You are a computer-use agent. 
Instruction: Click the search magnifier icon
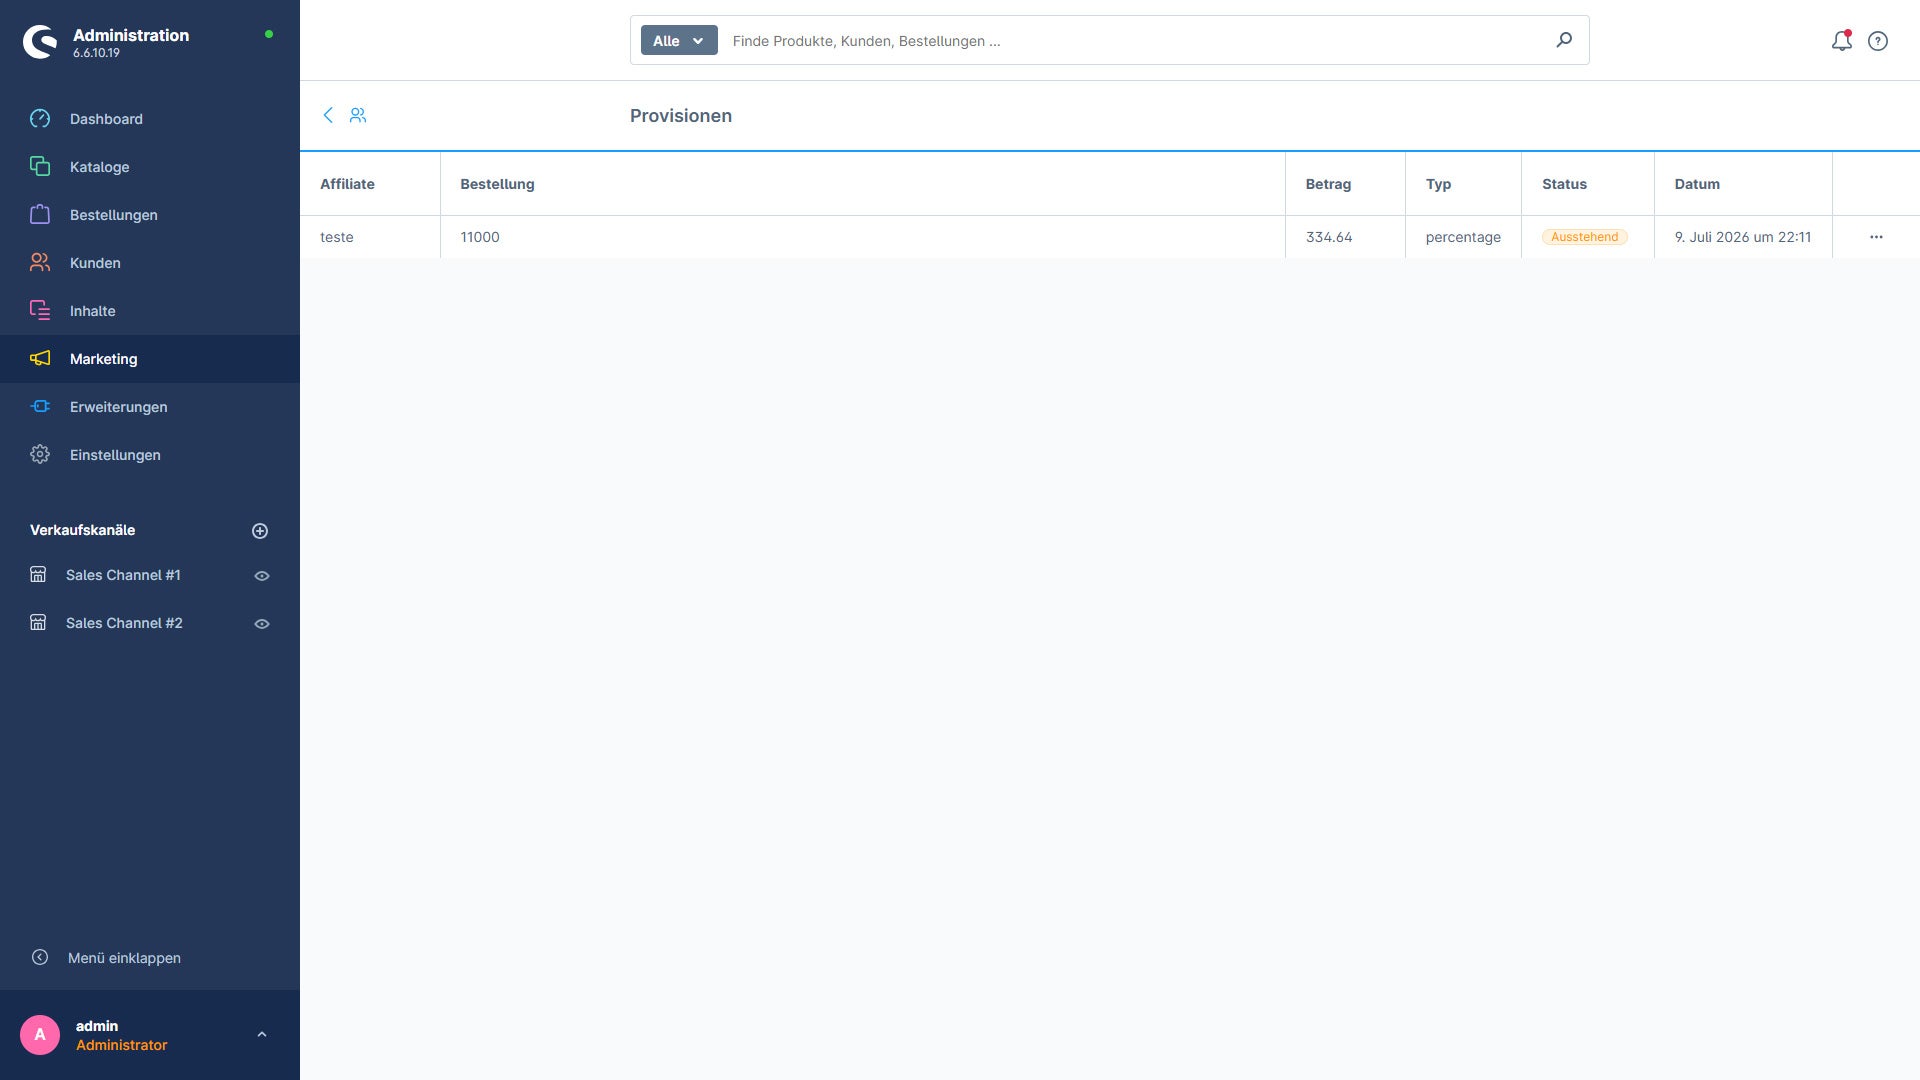[1564, 40]
